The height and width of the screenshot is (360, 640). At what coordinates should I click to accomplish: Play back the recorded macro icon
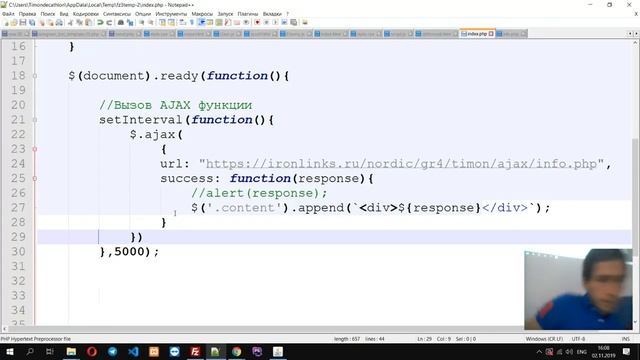275,22
